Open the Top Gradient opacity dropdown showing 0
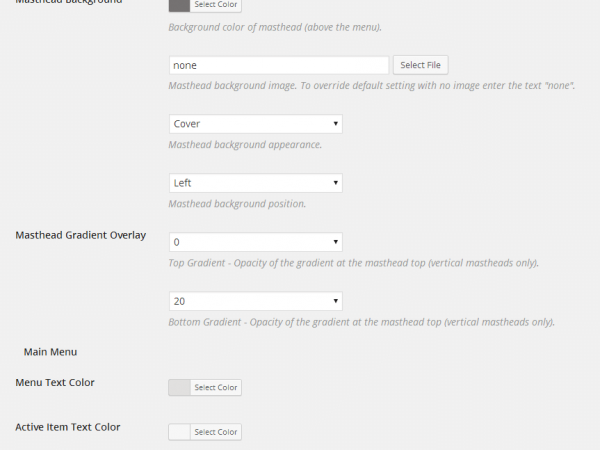The width and height of the screenshot is (600, 450). pos(256,242)
